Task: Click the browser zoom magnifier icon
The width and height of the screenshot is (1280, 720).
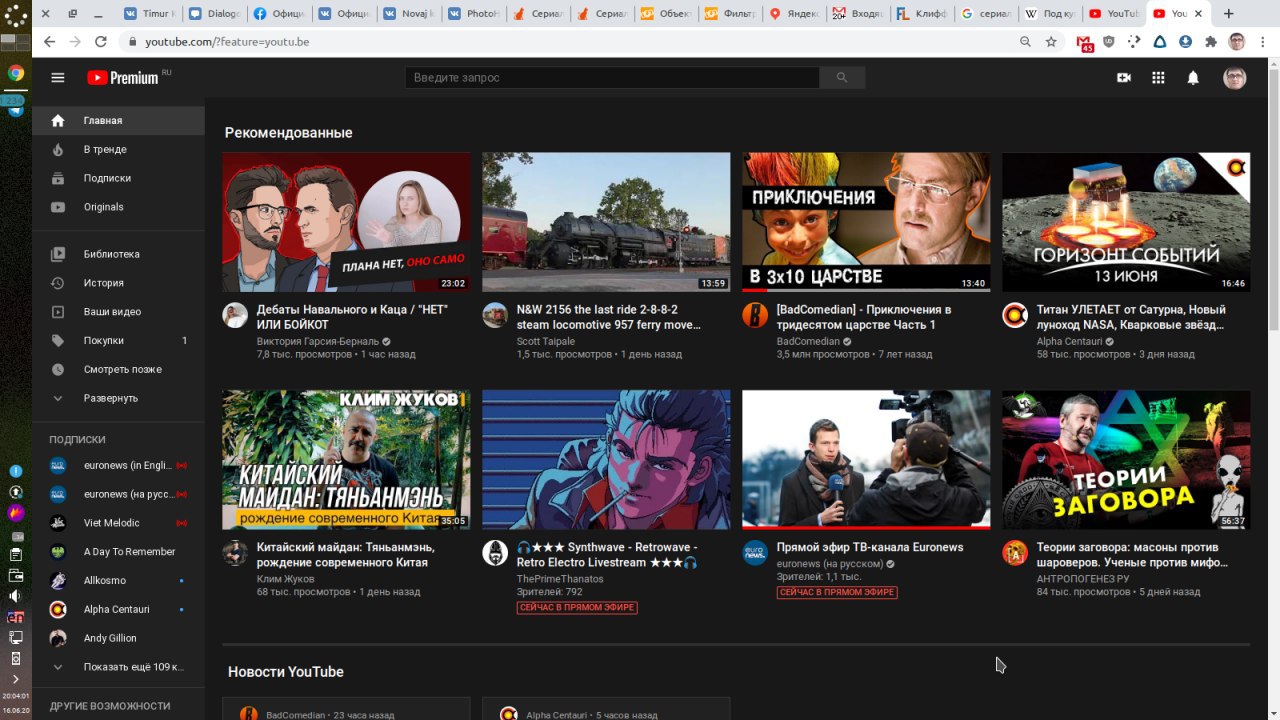Action: pos(1025,42)
